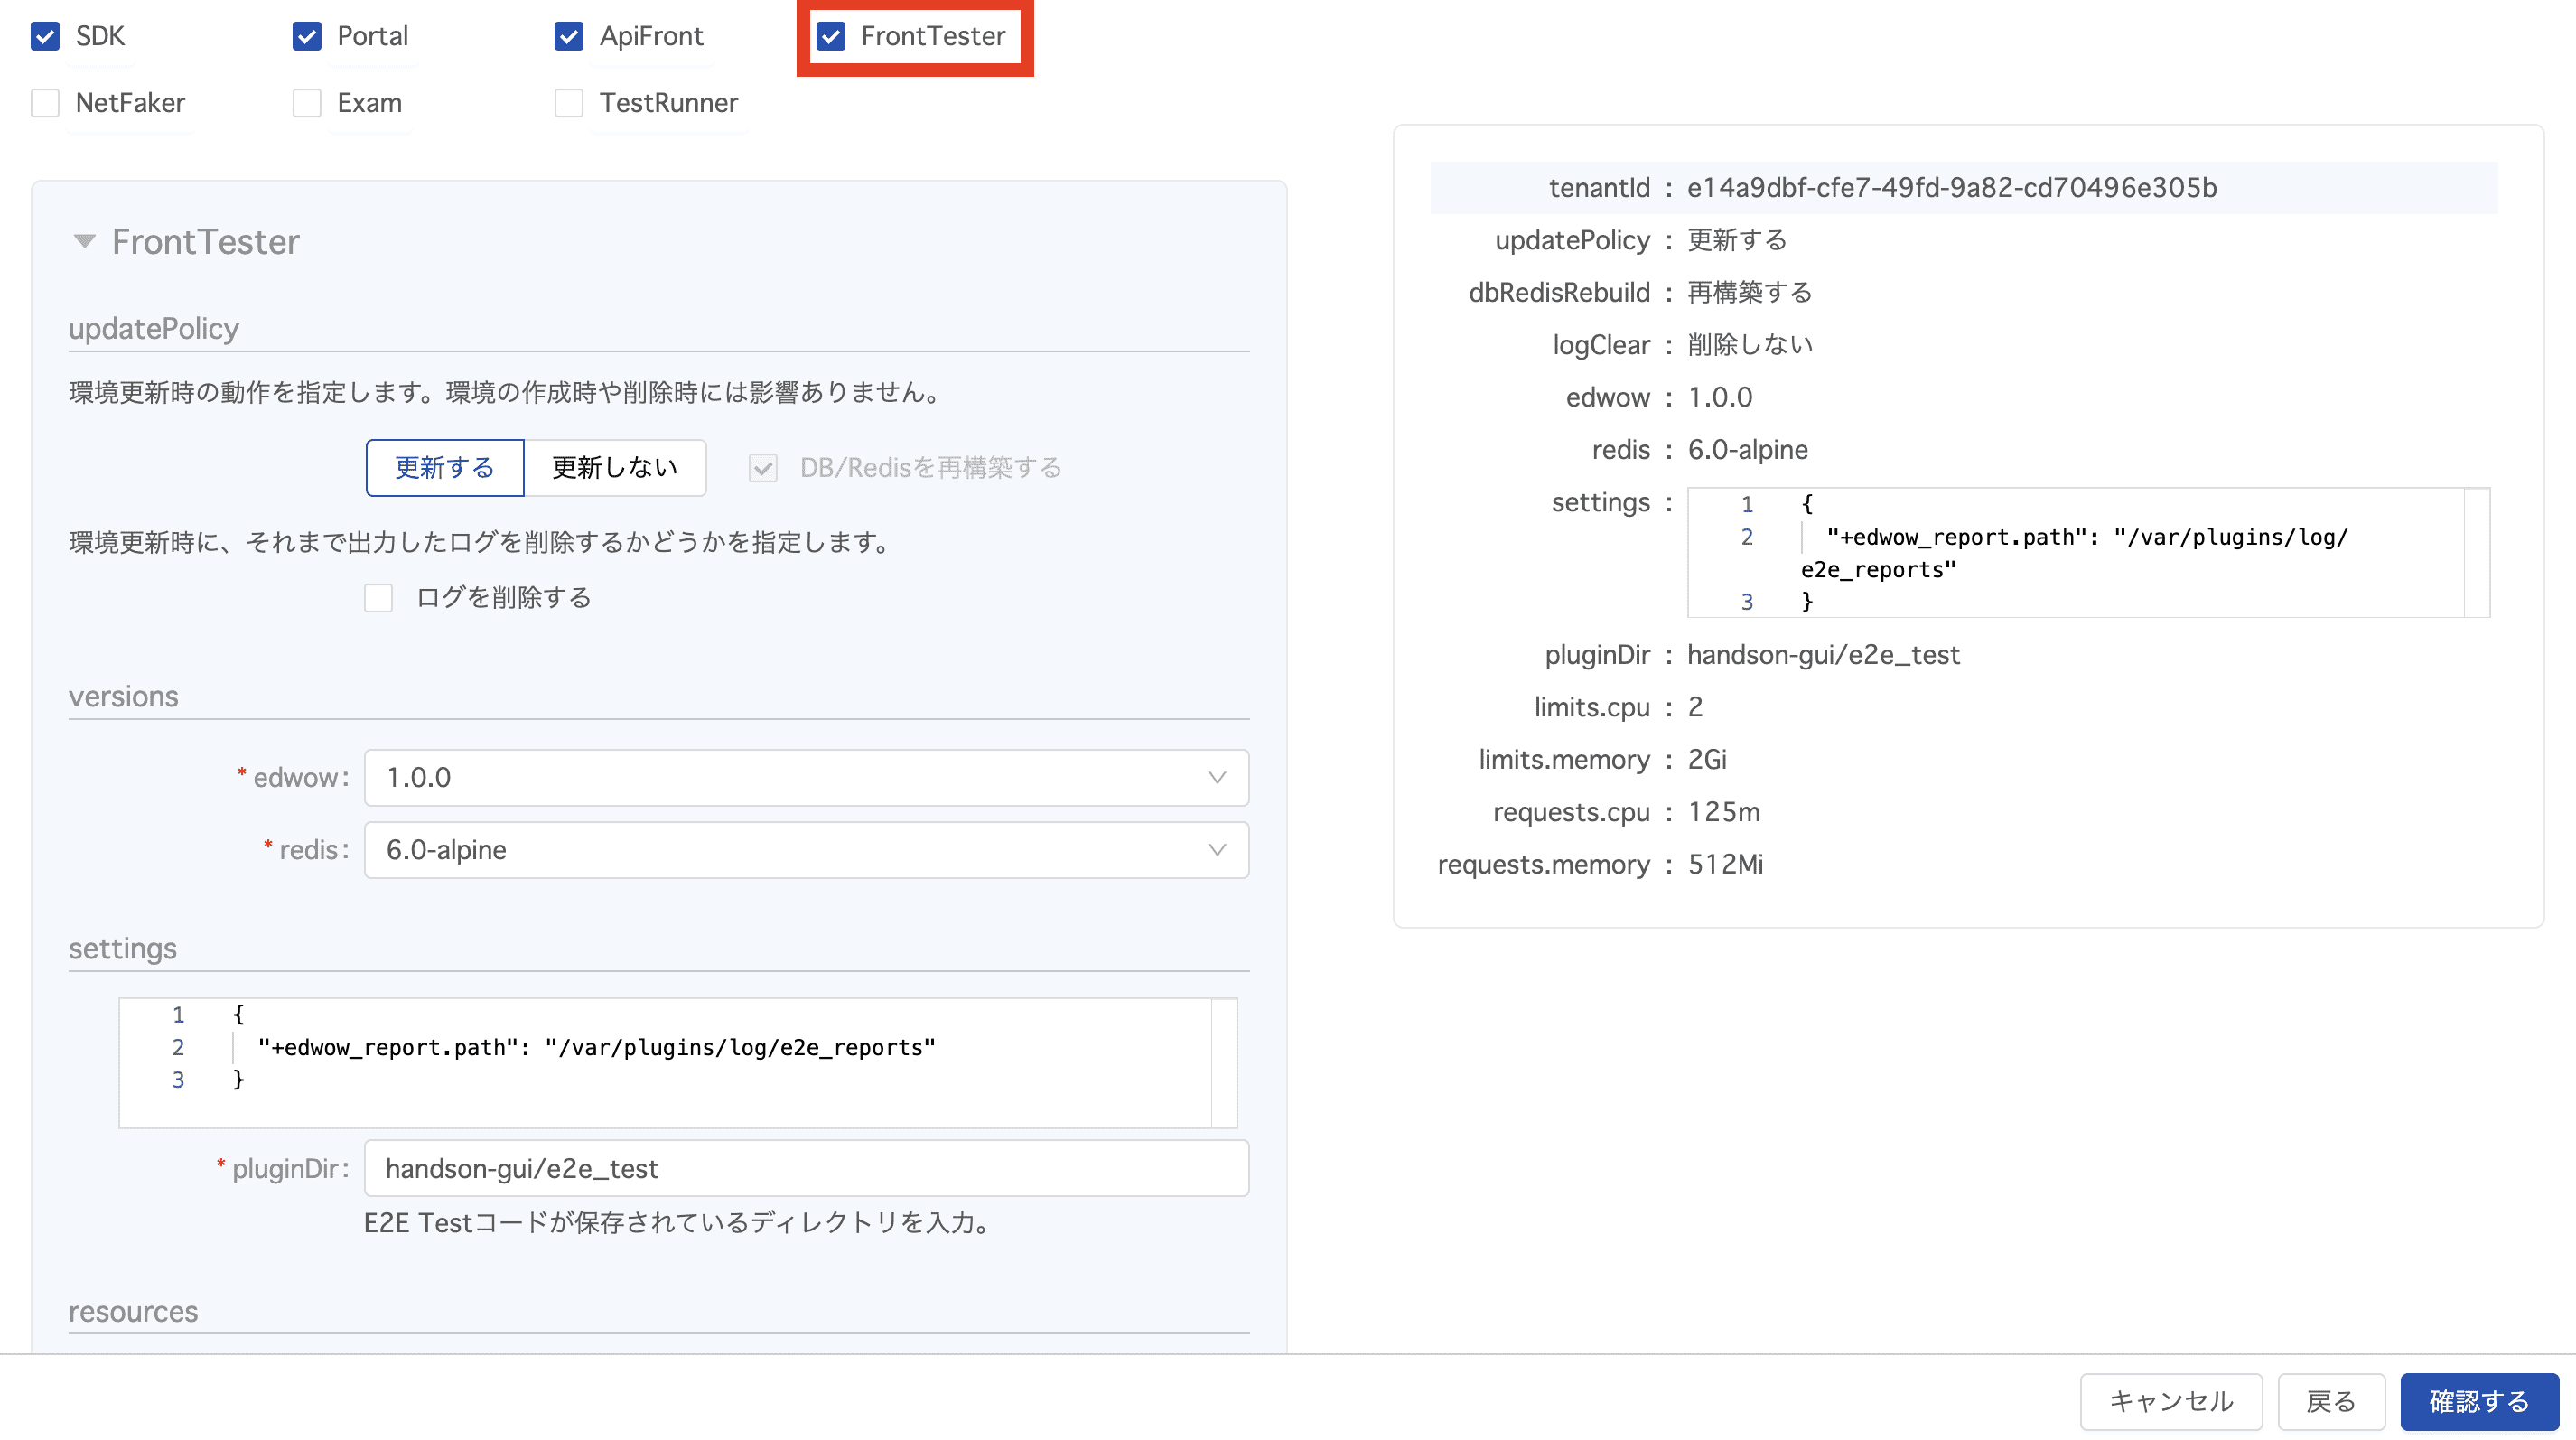Click the 戻る button

pos(2330,1401)
